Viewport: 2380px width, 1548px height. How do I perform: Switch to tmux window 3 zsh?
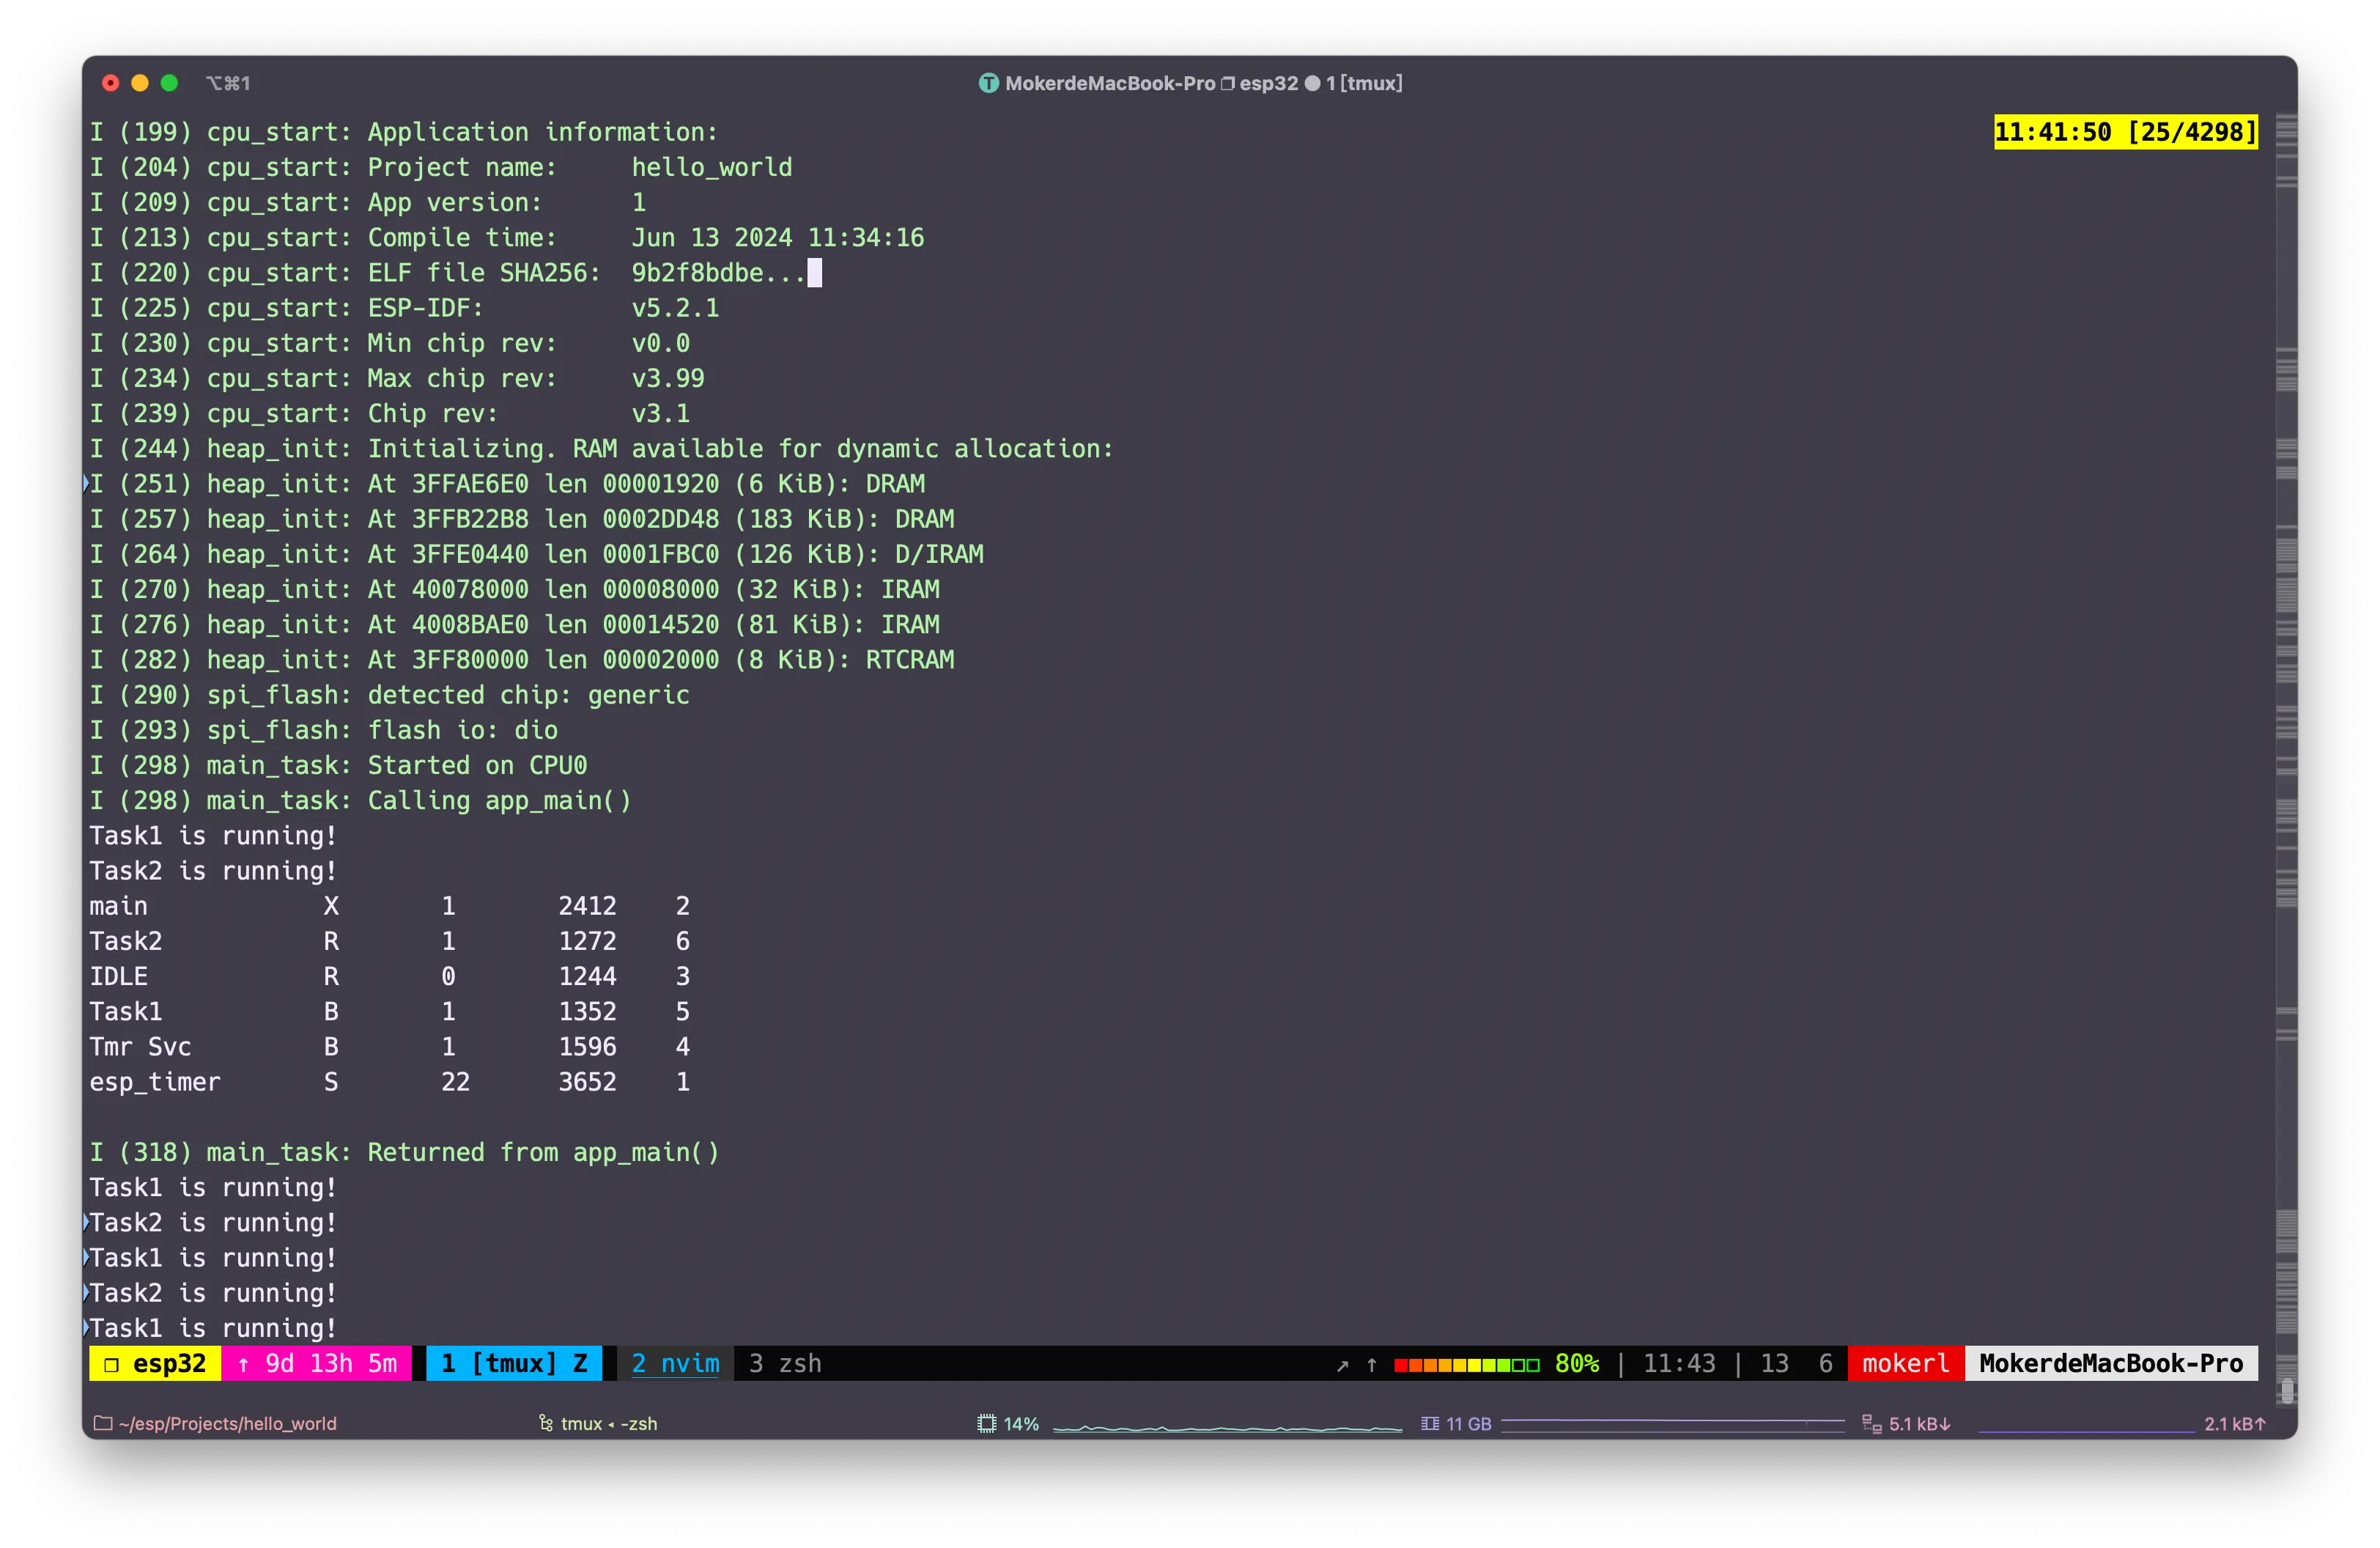pyautogui.click(x=785, y=1363)
